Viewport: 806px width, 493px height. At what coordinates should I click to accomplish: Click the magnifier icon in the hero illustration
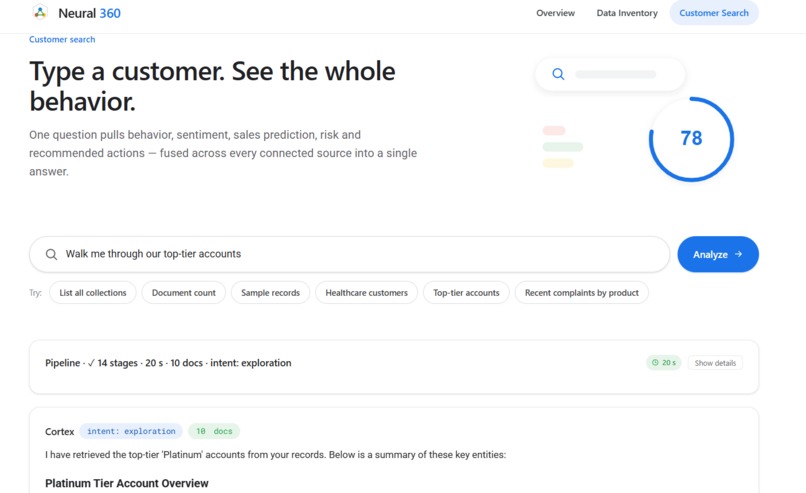pyautogui.click(x=558, y=74)
